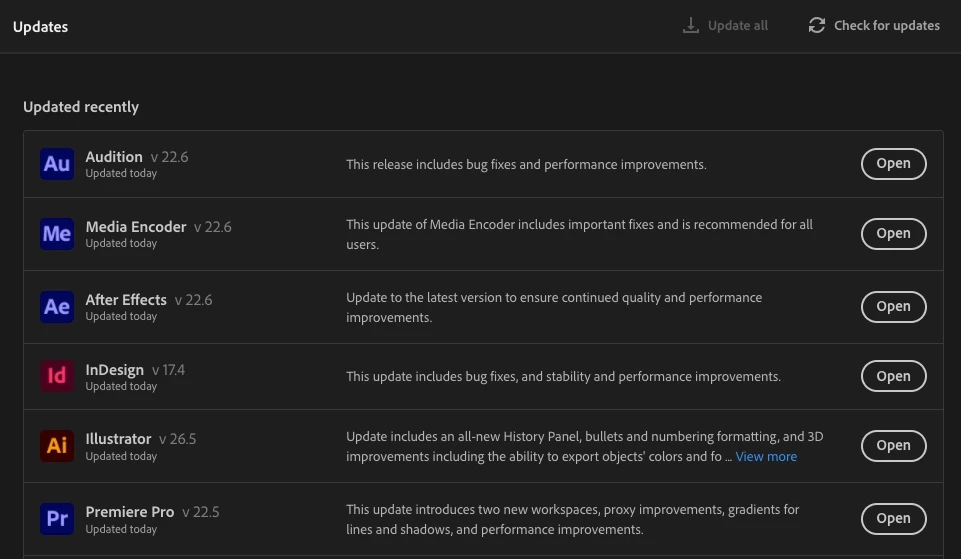Open Audition with its Open button
Screen dimensions: 961x559
click(x=893, y=164)
